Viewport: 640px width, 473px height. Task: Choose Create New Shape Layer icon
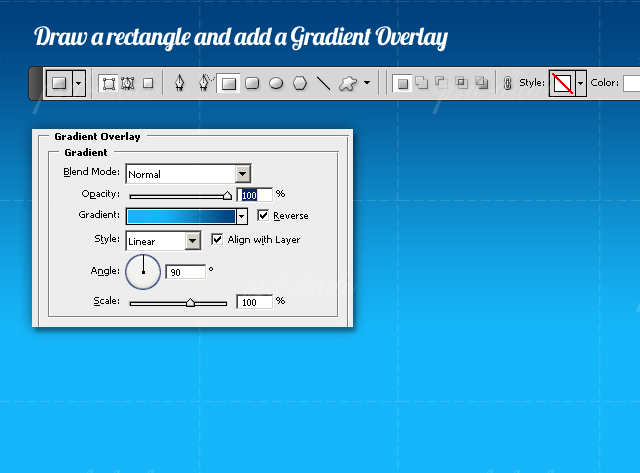[402, 84]
